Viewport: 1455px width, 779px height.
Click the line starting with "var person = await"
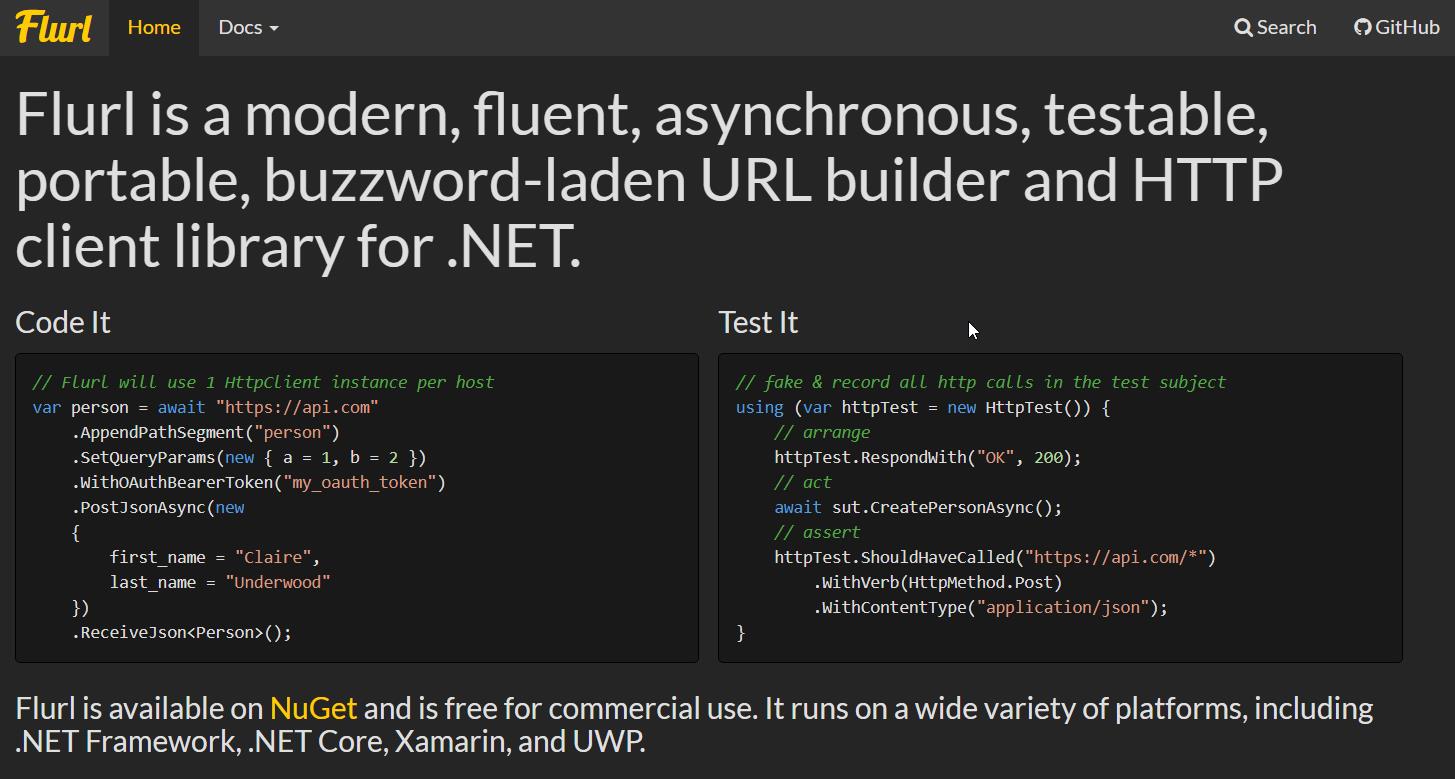(x=206, y=407)
